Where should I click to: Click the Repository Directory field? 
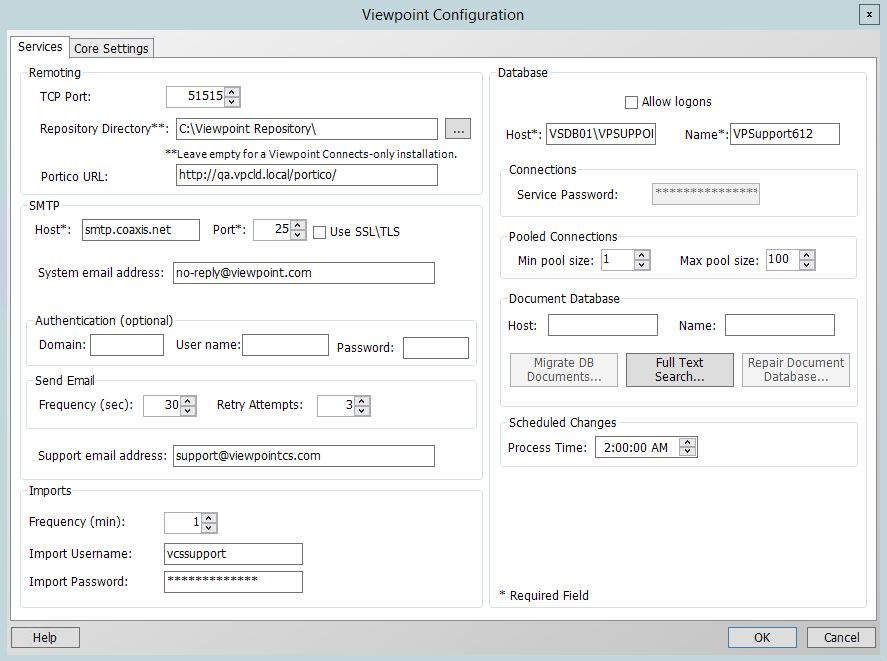pos(307,129)
